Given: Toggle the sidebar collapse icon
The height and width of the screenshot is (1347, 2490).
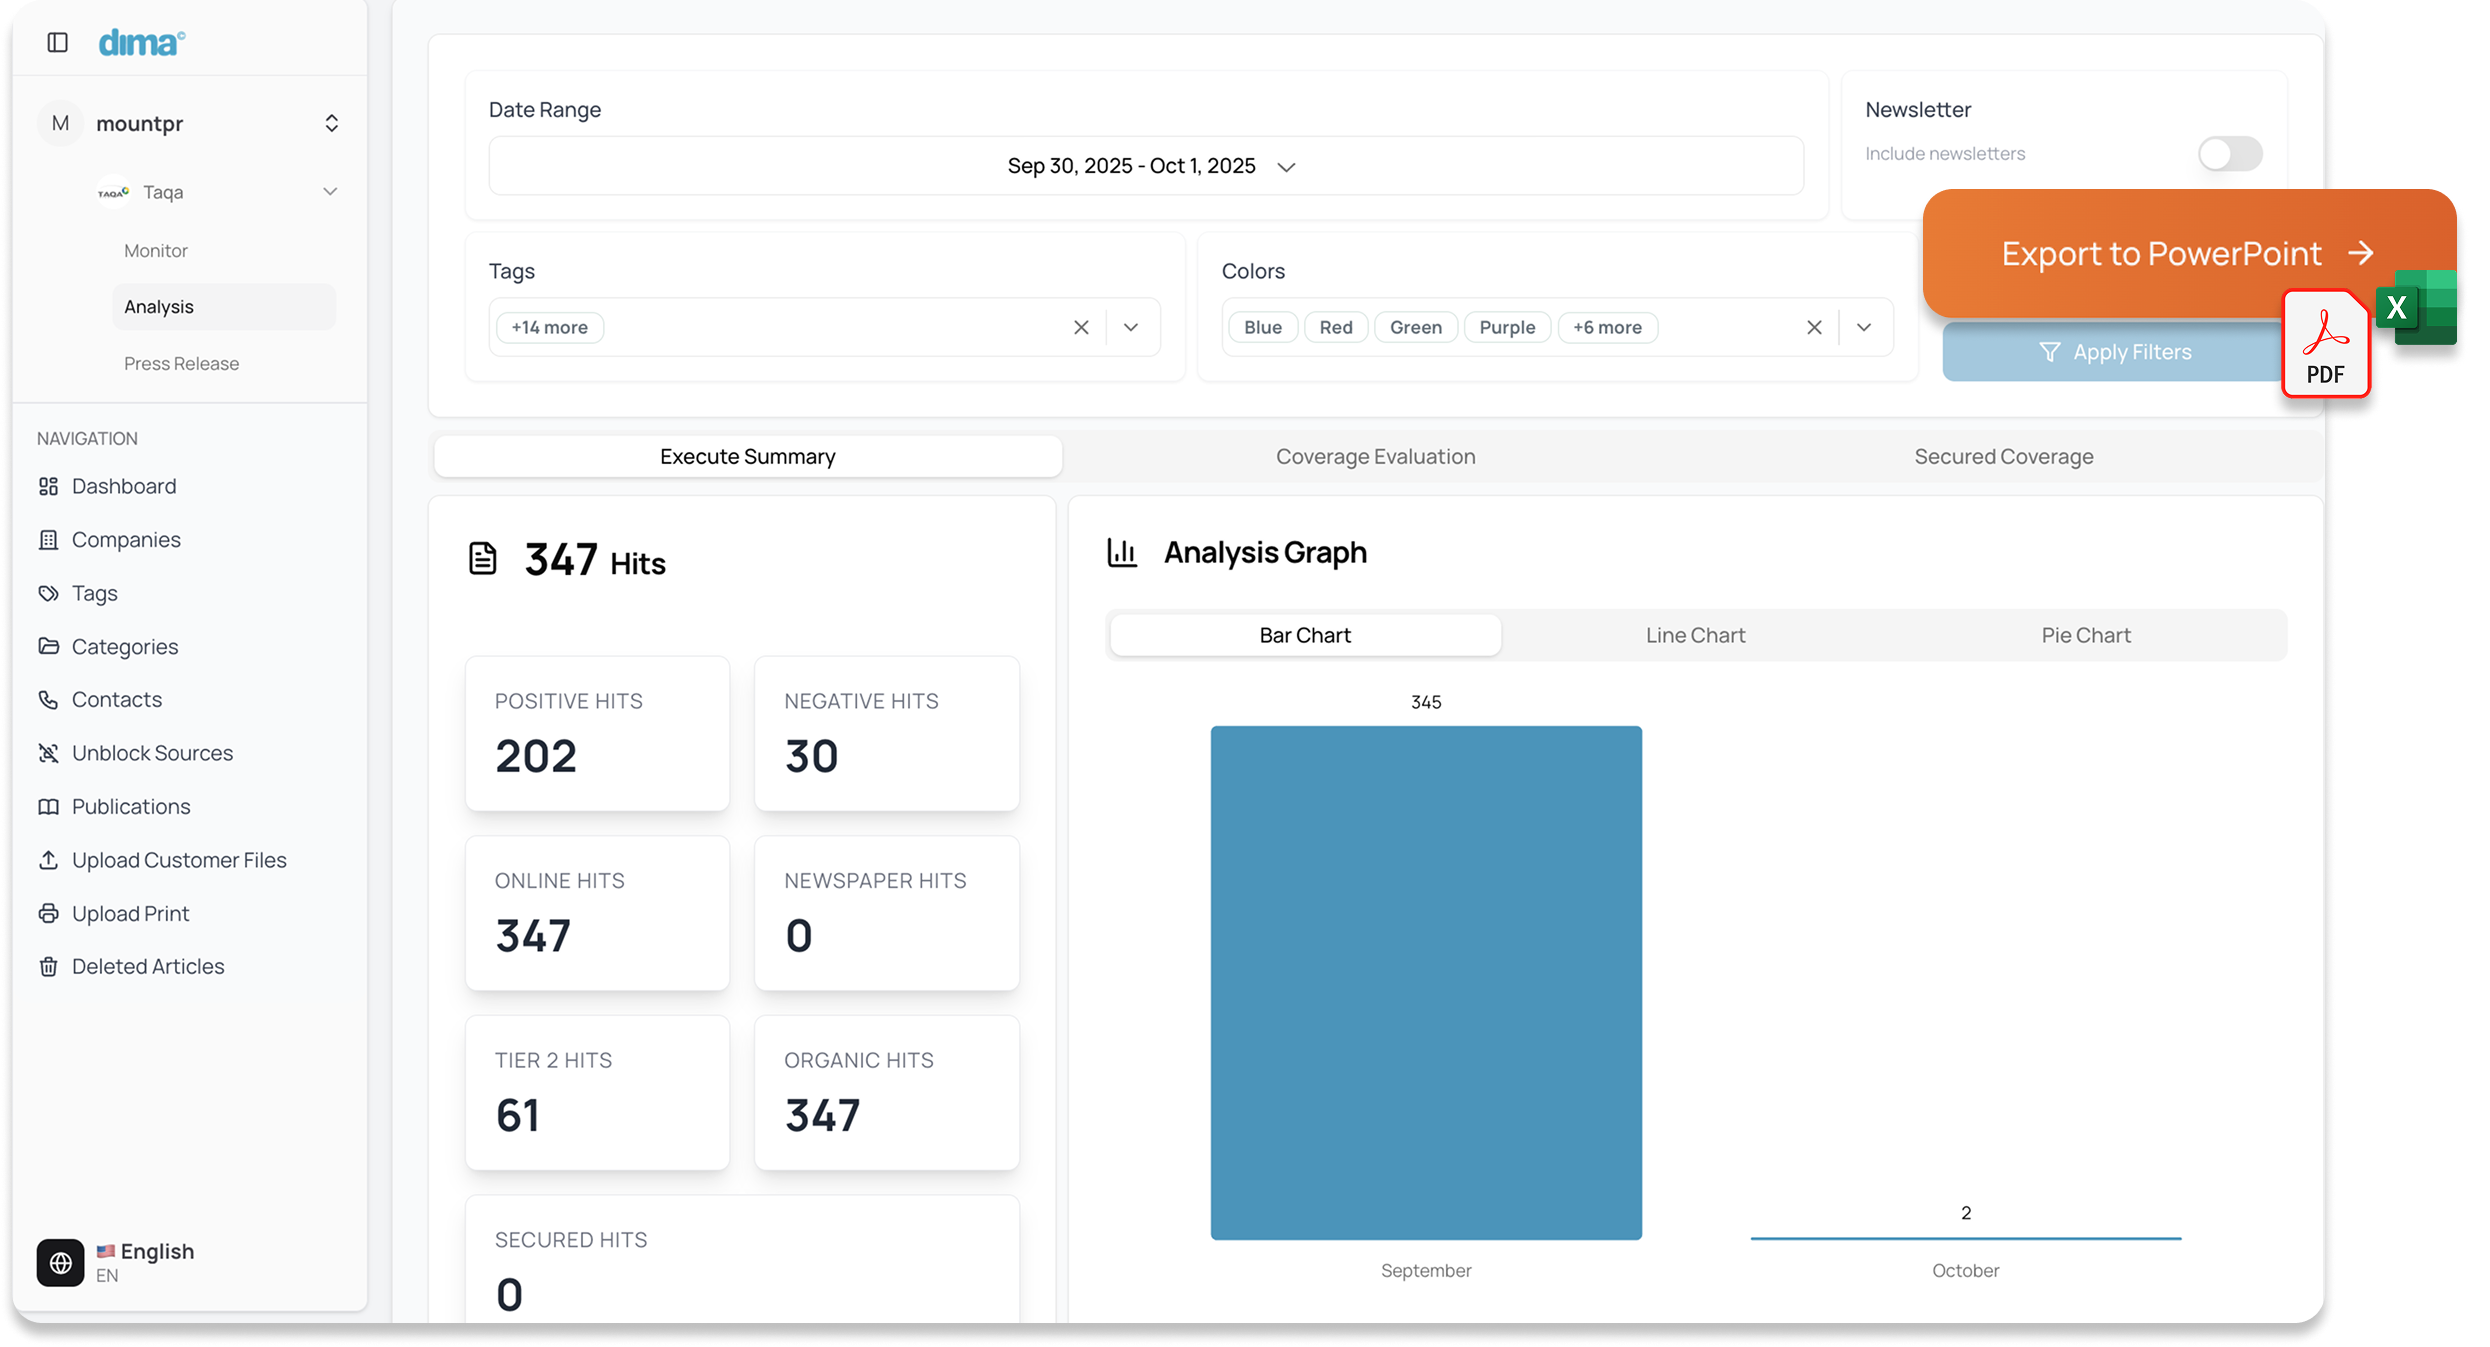Looking at the screenshot, I should tap(58, 42).
